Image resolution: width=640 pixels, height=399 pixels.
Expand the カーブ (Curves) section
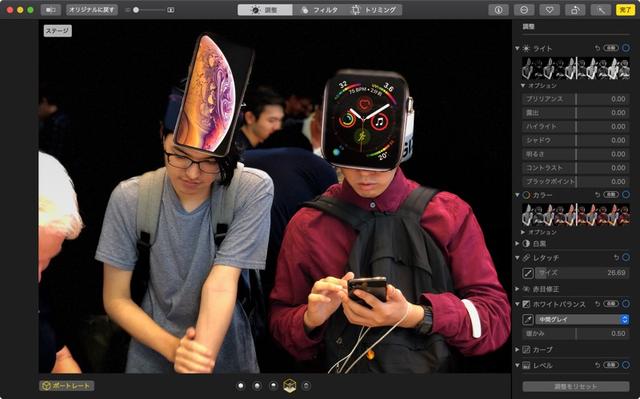pyautogui.click(x=517, y=350)
